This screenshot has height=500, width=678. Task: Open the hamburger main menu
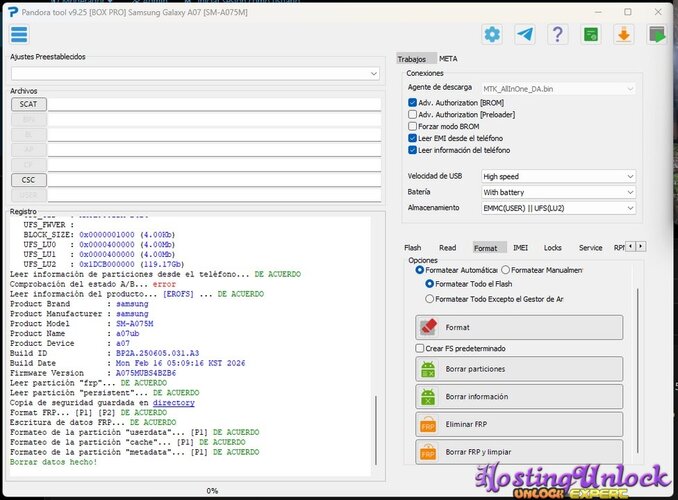(19, 34)
